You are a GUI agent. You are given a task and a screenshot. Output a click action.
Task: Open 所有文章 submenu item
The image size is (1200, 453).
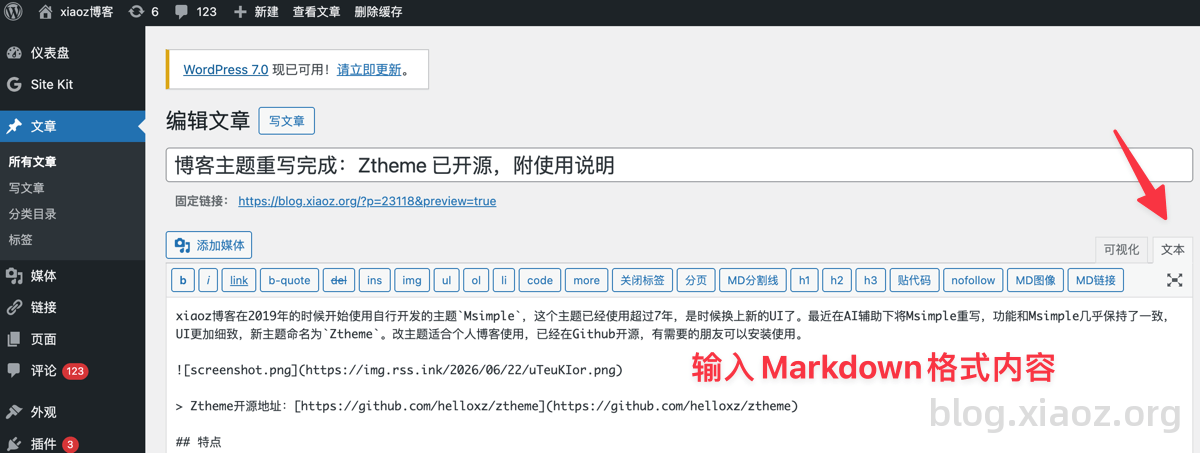32,162
